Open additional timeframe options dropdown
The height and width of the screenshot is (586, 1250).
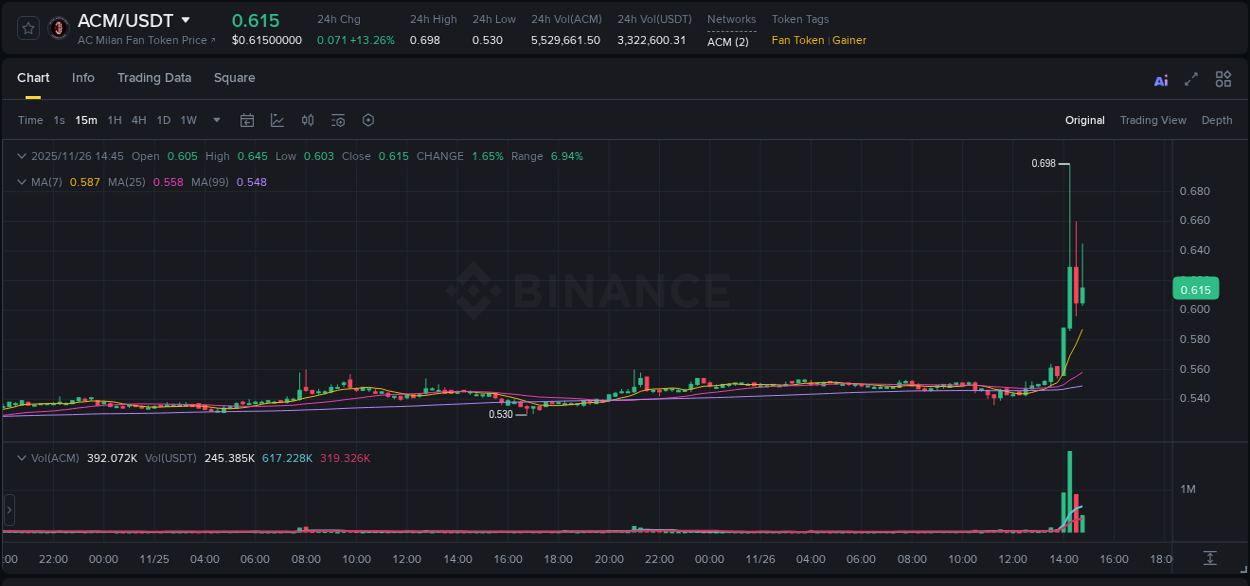click(216, 120)
